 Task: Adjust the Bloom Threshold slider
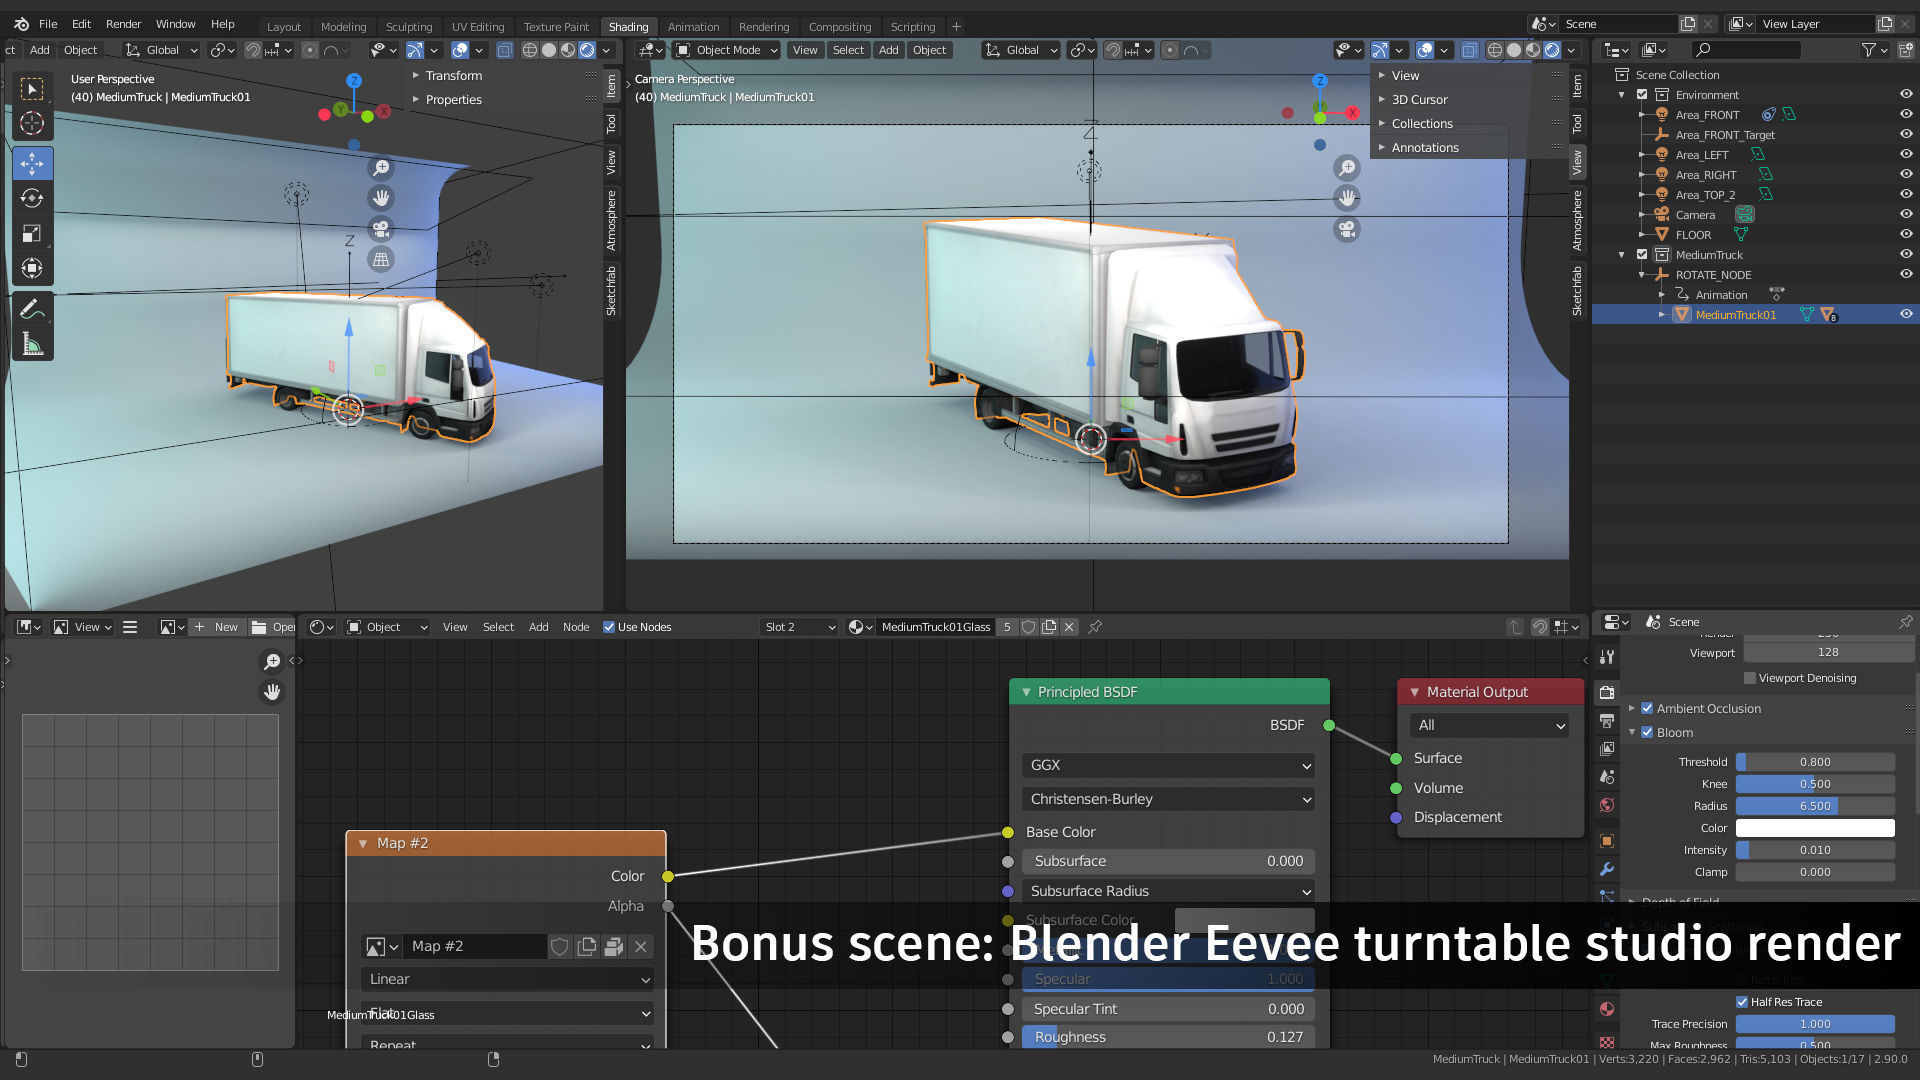(x=1815, y=762)
